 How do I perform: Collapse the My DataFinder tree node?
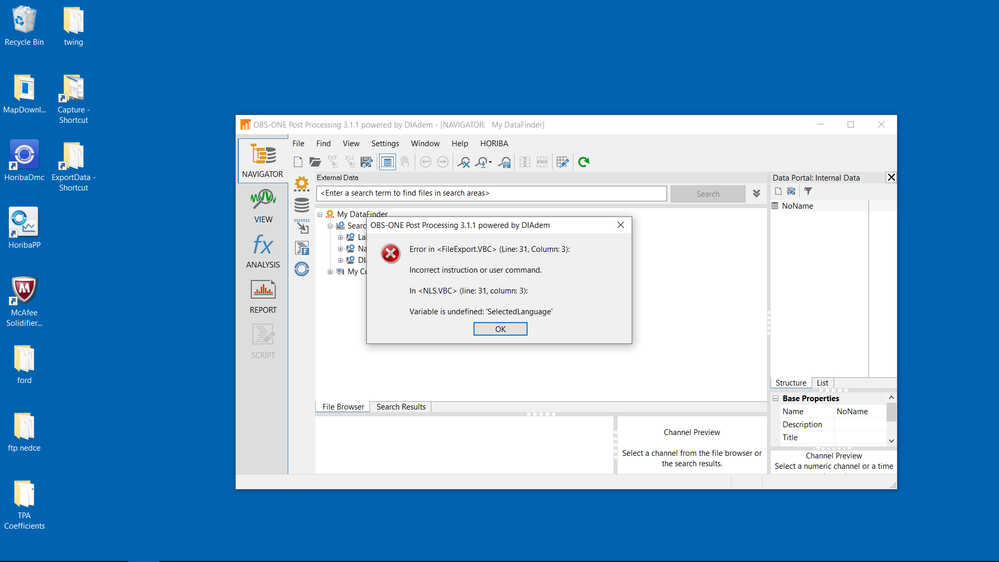[x=320, y=214]
